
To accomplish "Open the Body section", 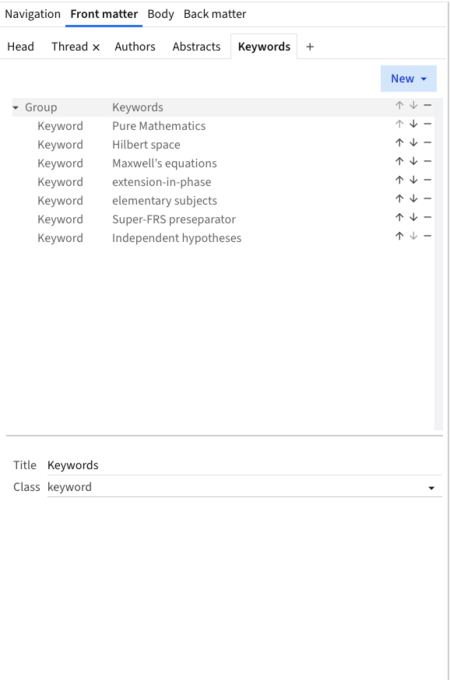I will pyautogui.click(x=160, y=14).
